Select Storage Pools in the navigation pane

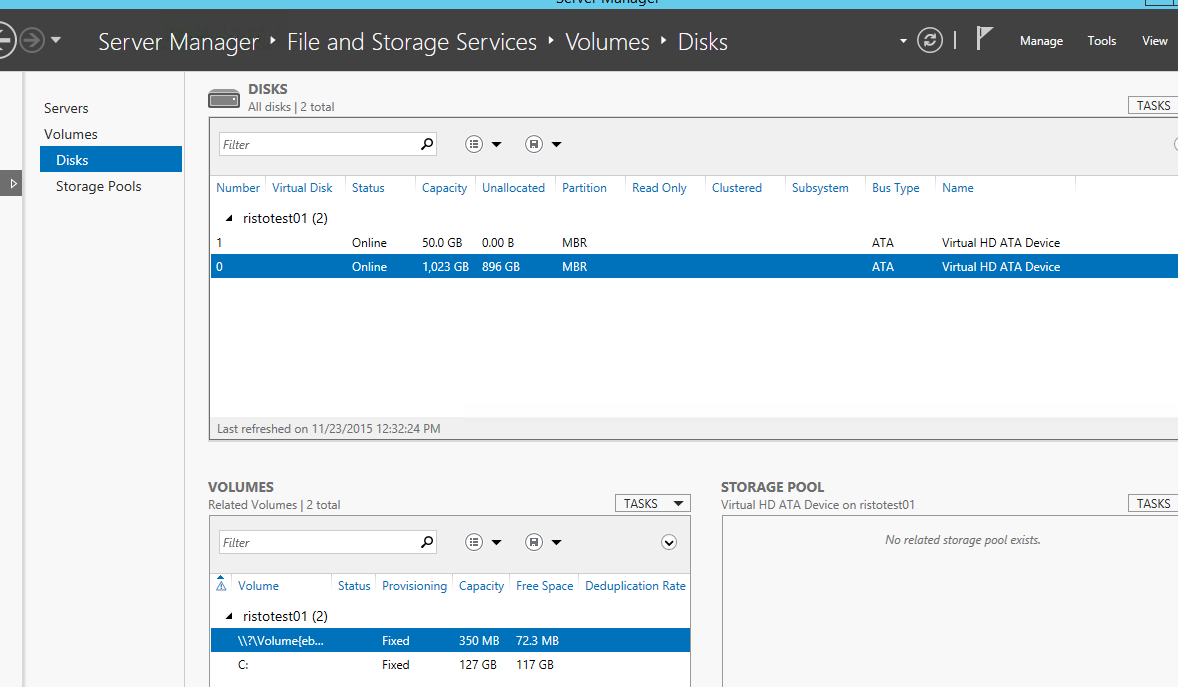(98, 185)
